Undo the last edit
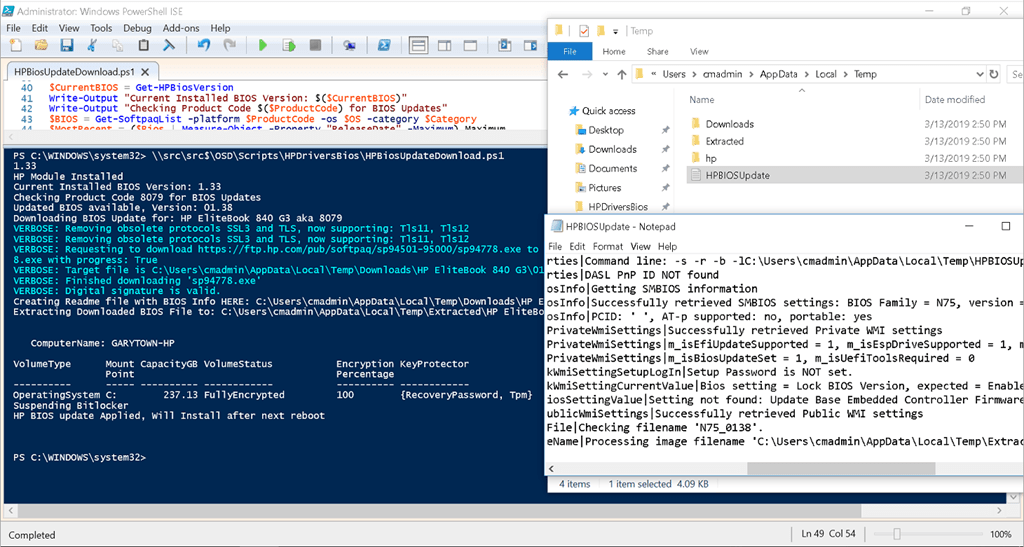The height and width of the screenshot is (547, 1024). pos(204,45)
